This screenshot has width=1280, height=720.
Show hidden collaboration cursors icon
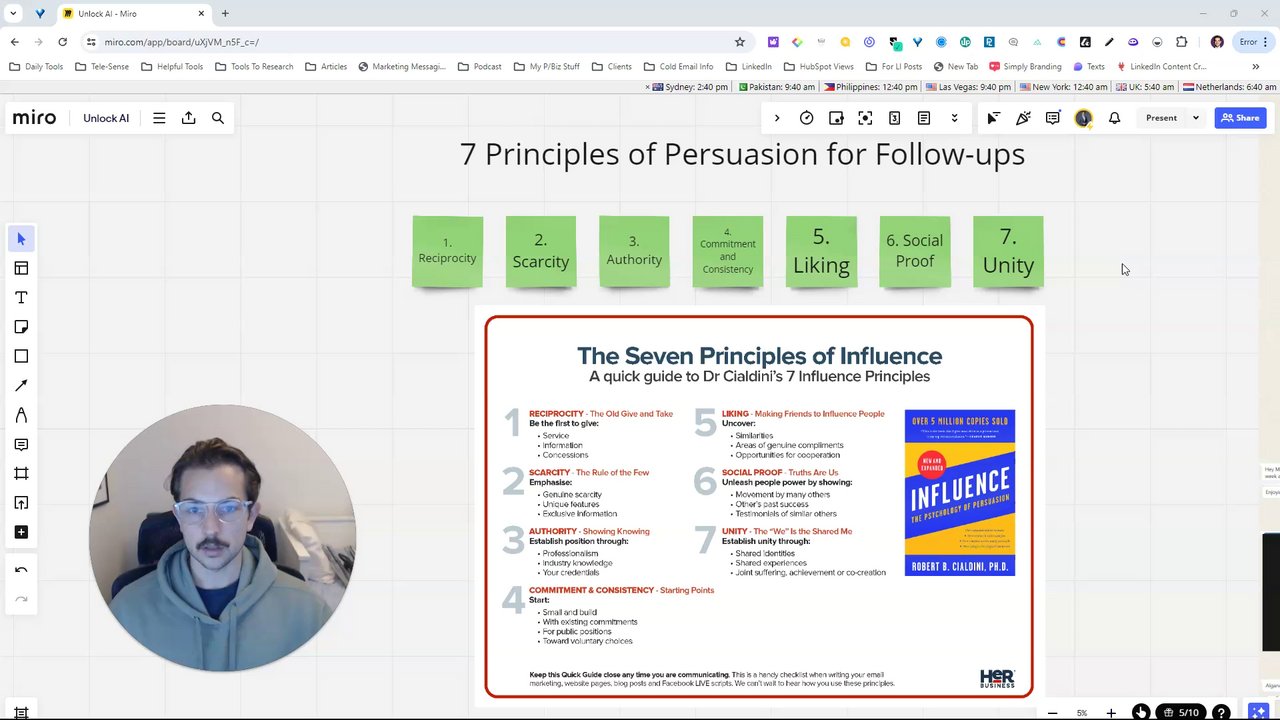pyautogui.click(x=993, y=118)
